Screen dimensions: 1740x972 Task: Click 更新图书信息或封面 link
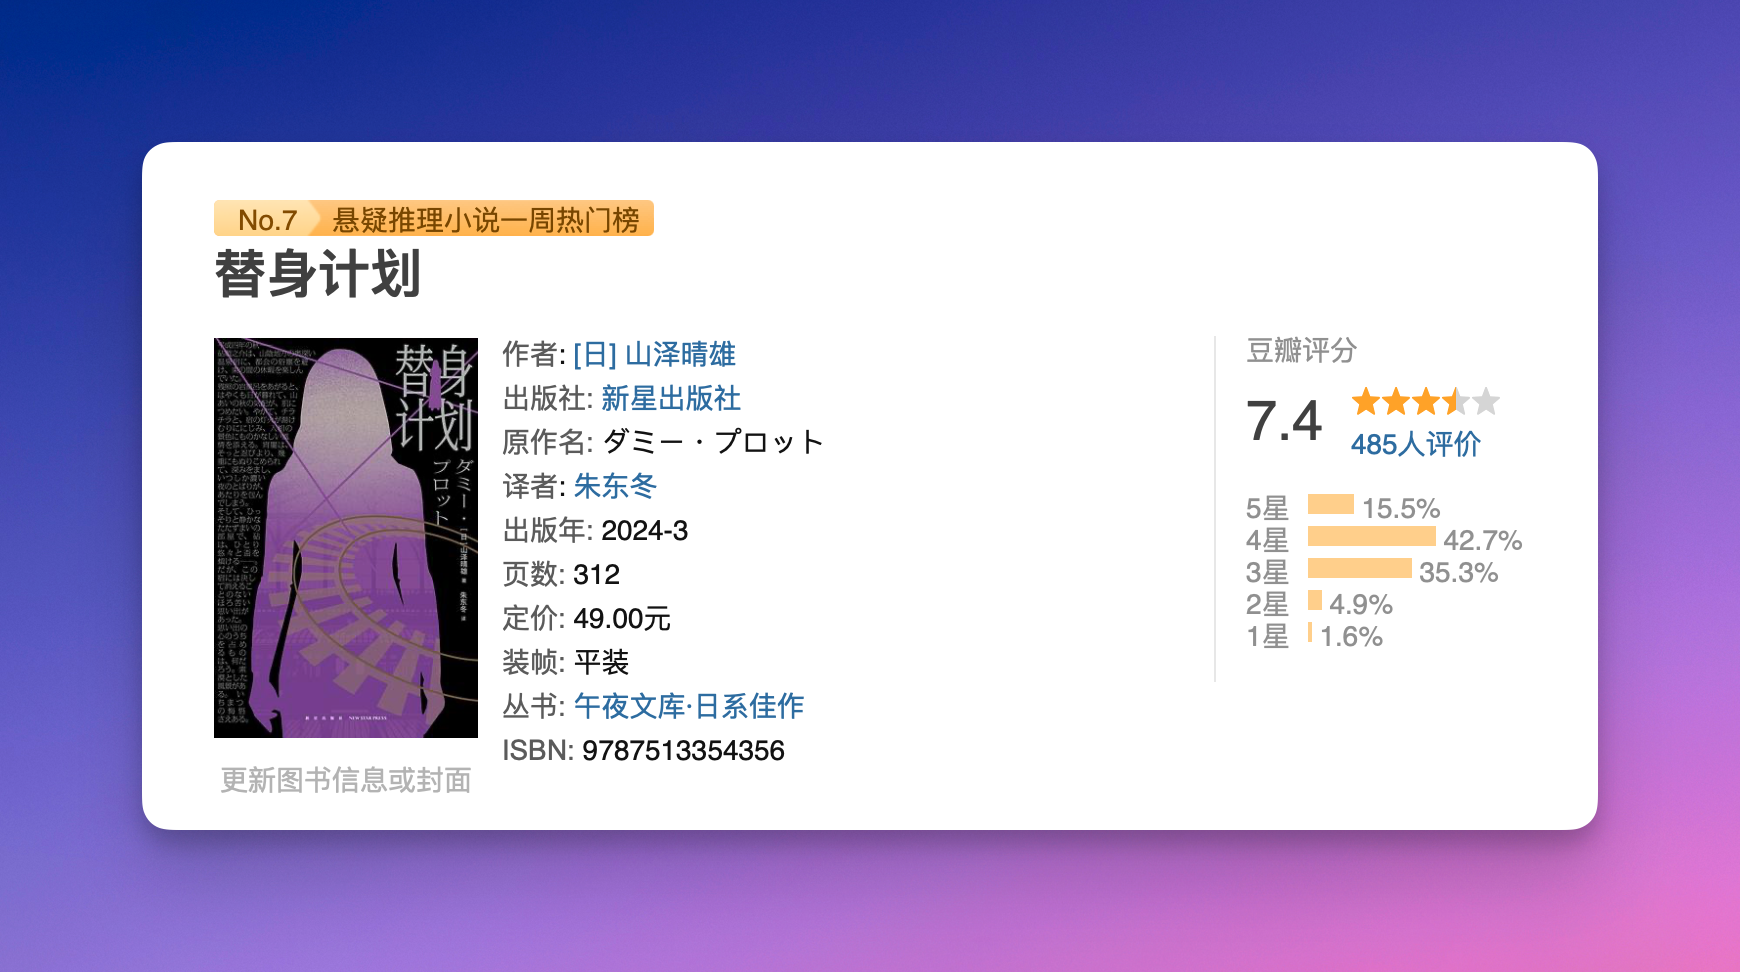pyautogui.click(x=346, y=780)
